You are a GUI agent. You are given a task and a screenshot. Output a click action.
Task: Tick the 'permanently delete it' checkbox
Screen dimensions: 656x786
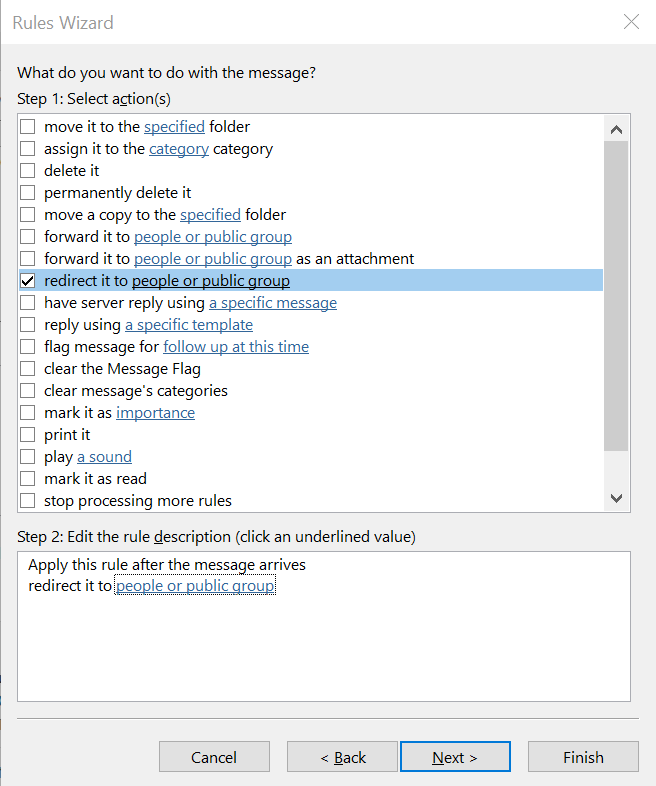point(28,192)
